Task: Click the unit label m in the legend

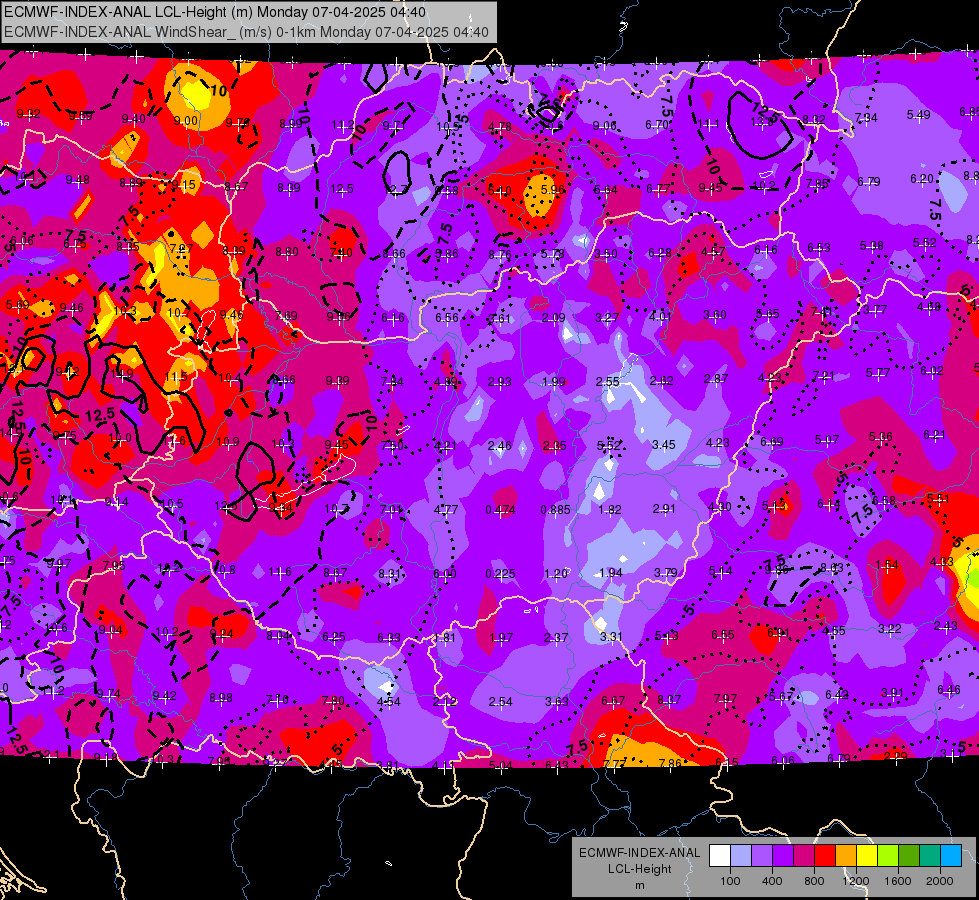Action: click(x=639, y=886)
